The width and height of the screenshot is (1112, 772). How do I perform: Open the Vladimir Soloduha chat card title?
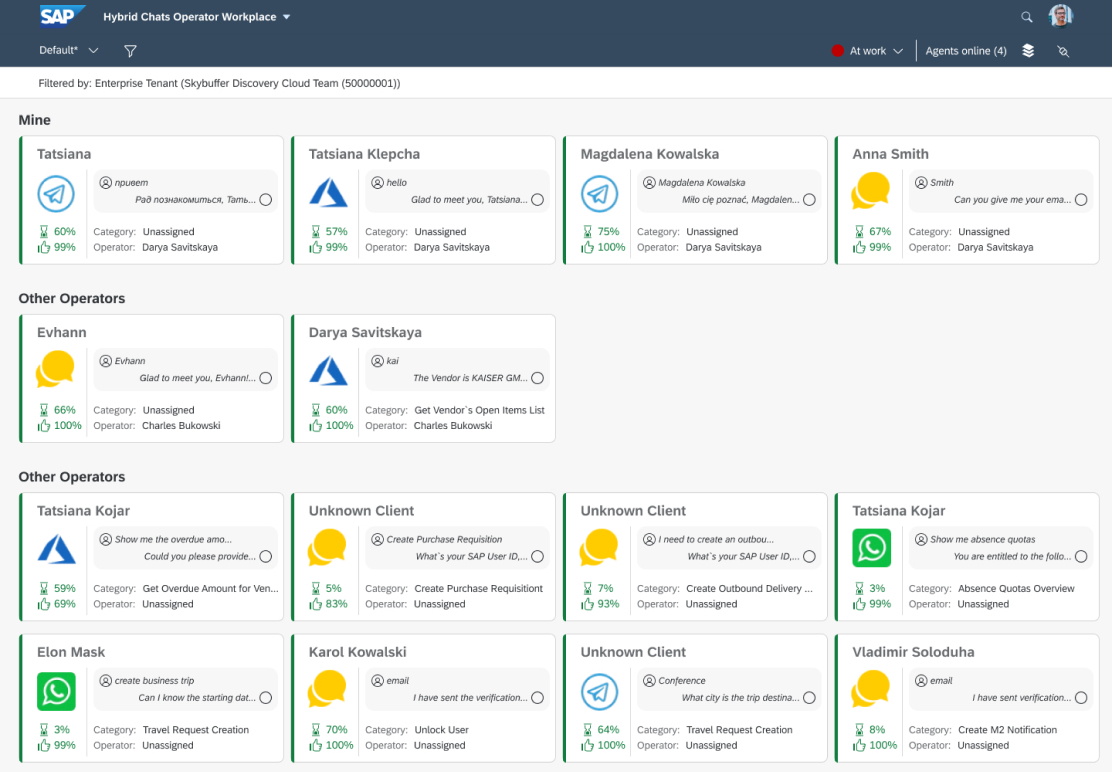click(x=913, y=651)
